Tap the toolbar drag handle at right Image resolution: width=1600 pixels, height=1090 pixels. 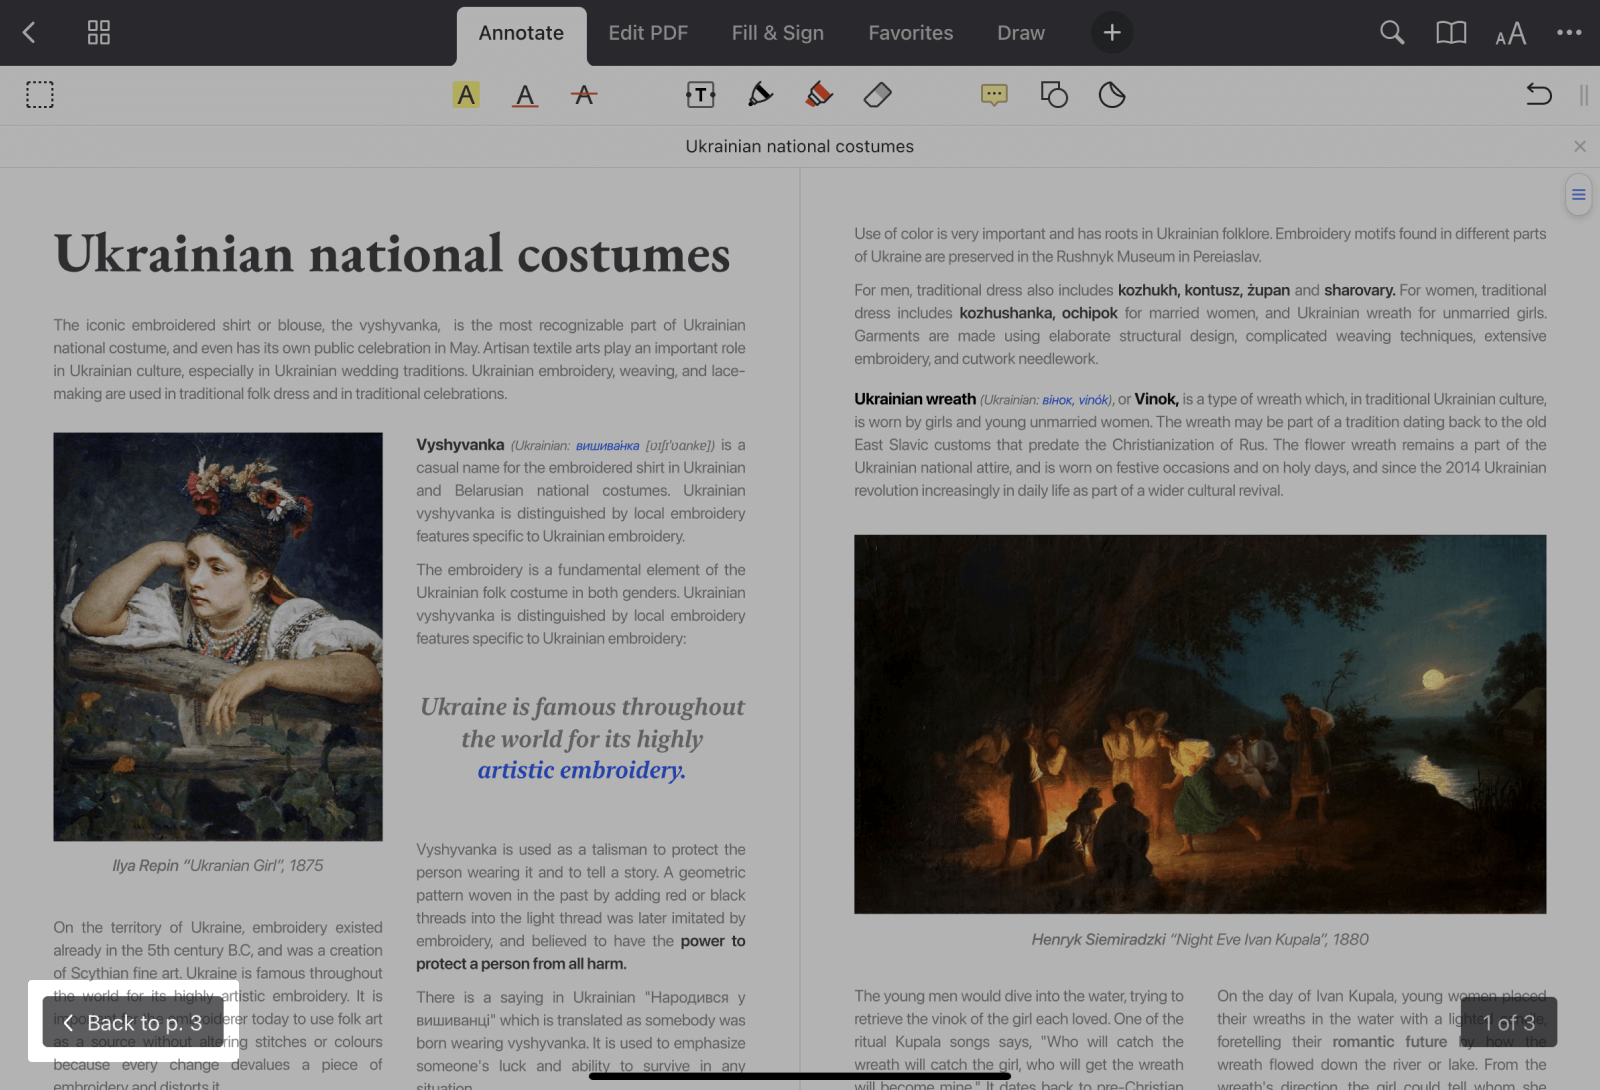pyautogui.click(x=1584, y=95)
